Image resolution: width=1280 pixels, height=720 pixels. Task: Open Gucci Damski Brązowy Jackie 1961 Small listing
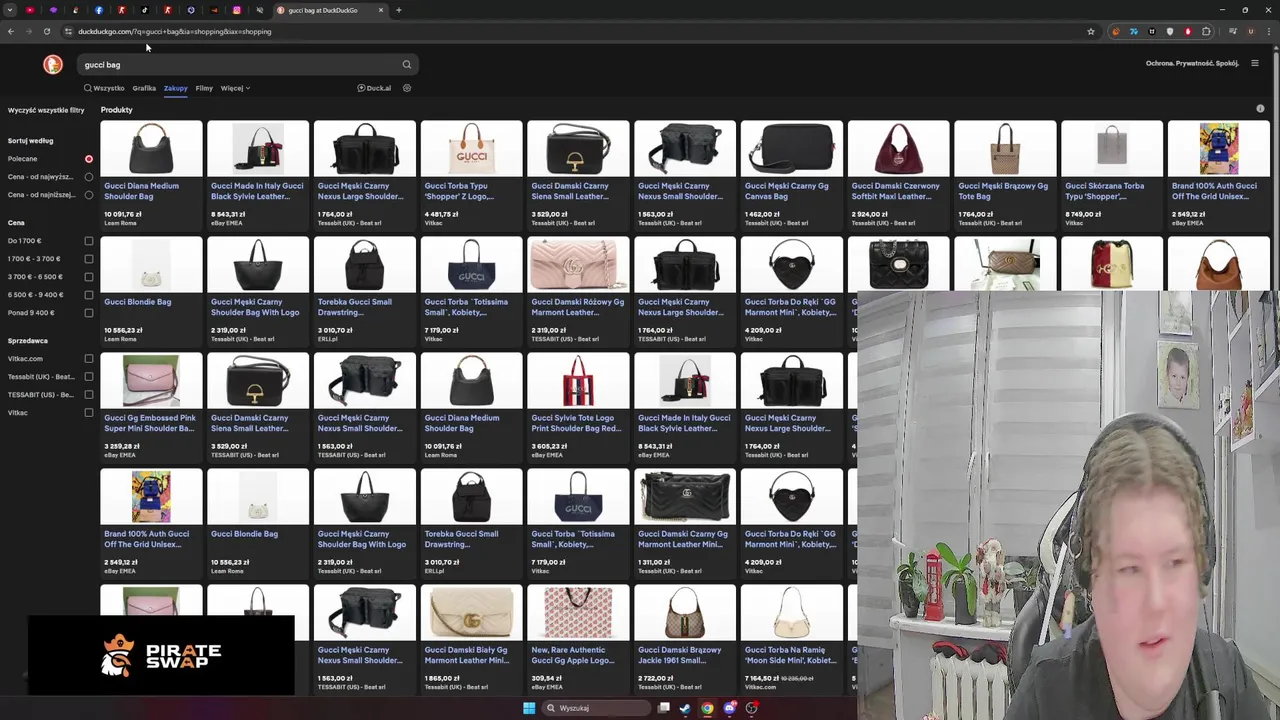point(685,638)
